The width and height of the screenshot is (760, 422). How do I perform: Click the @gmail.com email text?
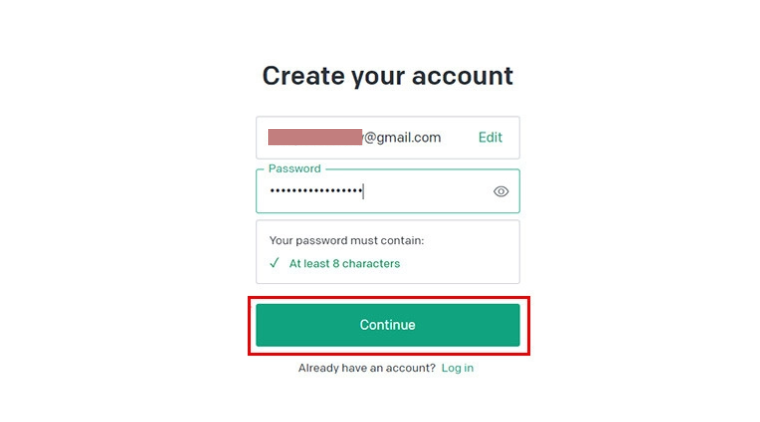(x=402, y=138)
